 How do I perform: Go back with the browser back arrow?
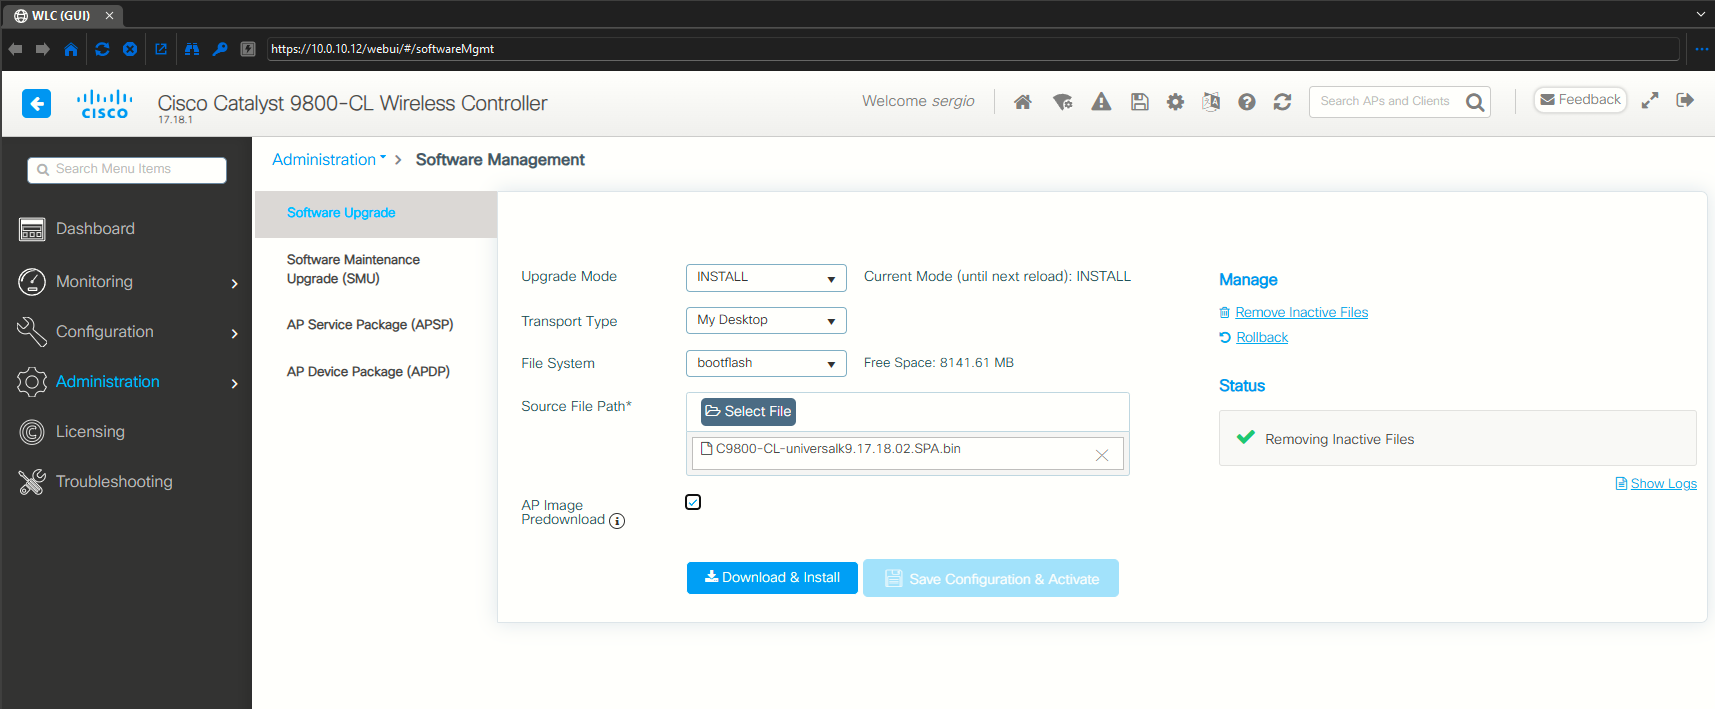tap(15, 49)
